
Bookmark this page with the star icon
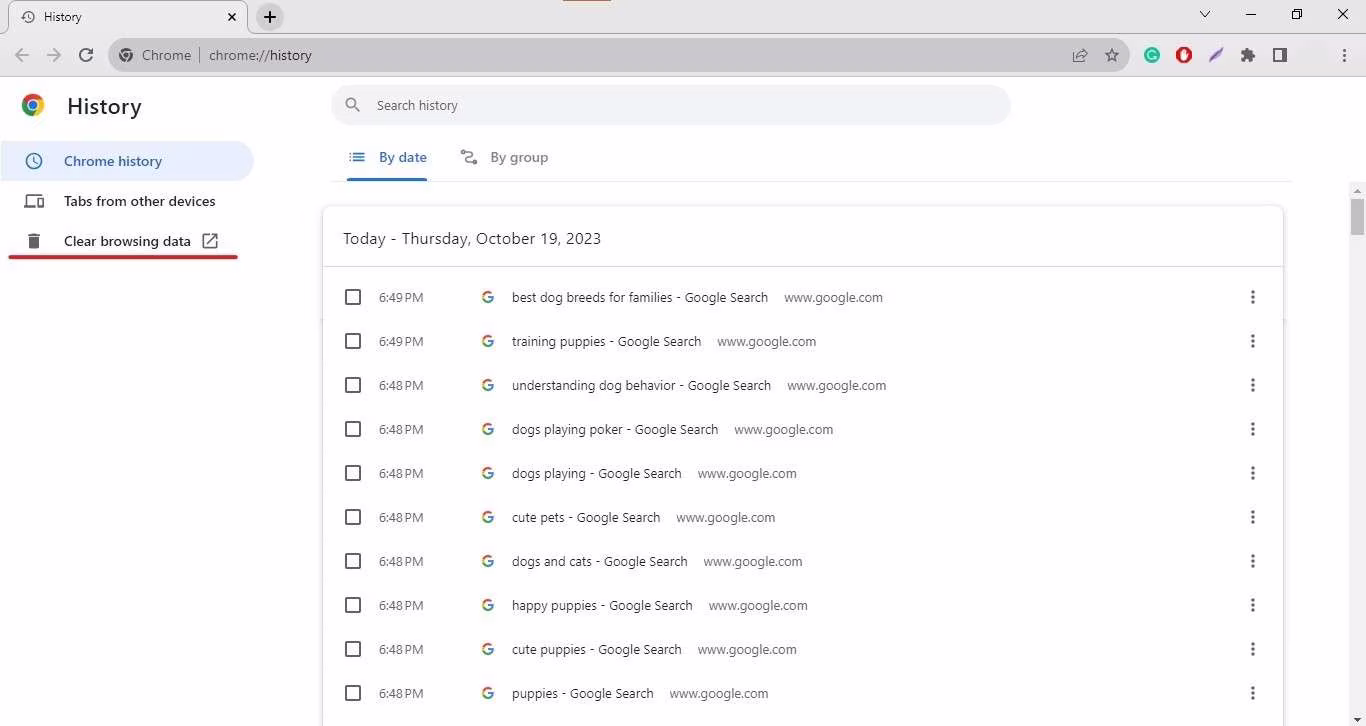point(1112,56)
